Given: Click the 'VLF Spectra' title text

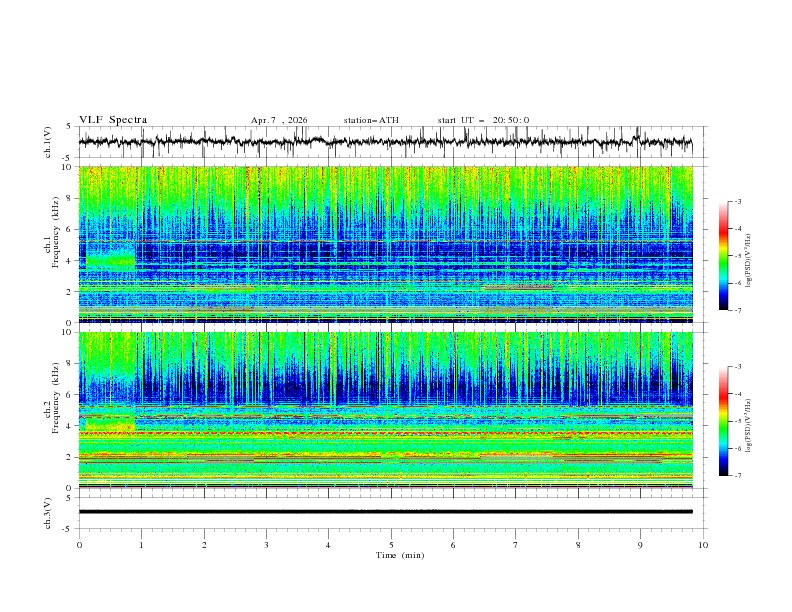Looking at the screenshot, I should point(113,120).
